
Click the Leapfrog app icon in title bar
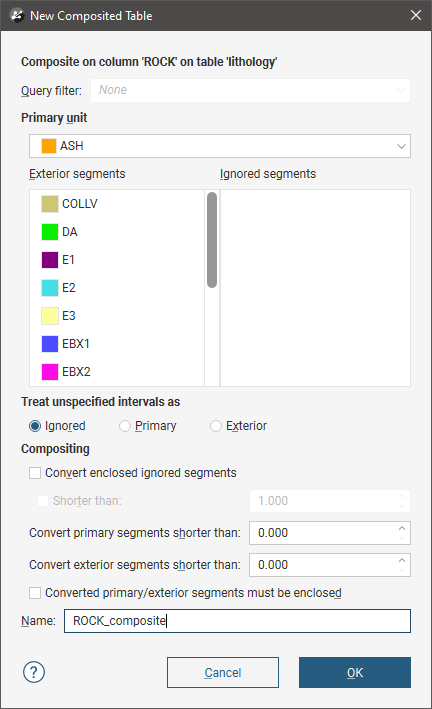point(17,15)
